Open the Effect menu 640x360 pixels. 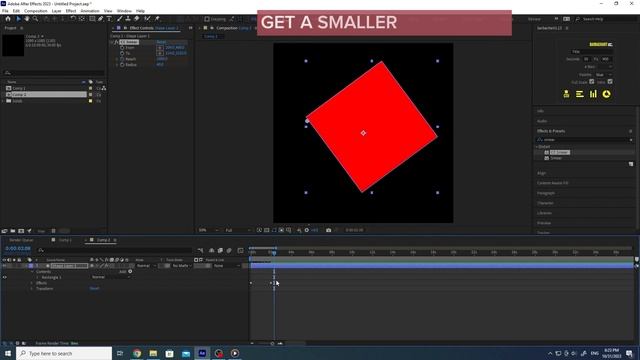point(71,11)
